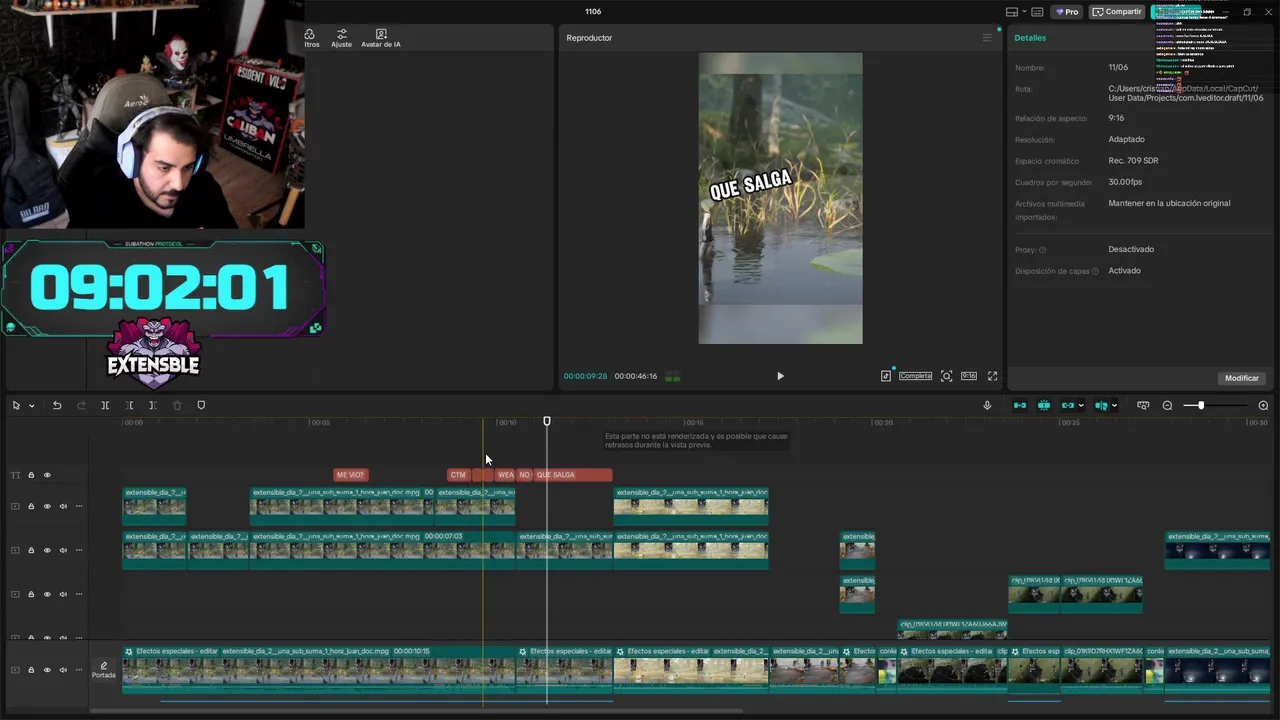
Task: Mute the main track beside Portada
Action: (x=63, y=670)
